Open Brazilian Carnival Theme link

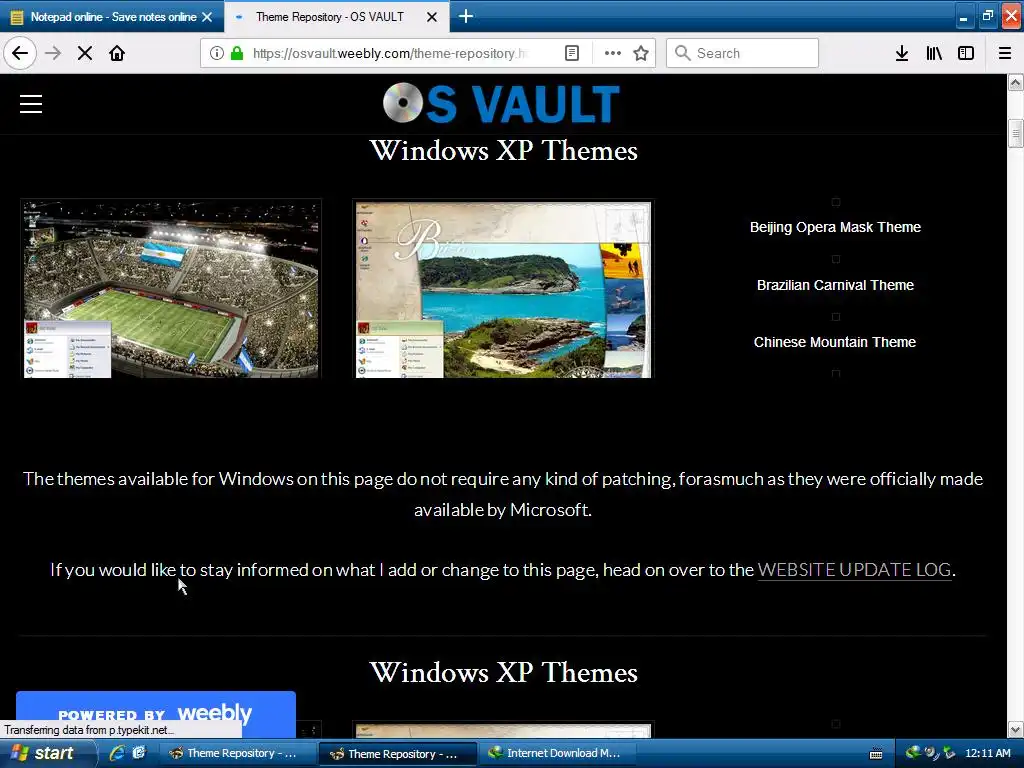point(835,285)
